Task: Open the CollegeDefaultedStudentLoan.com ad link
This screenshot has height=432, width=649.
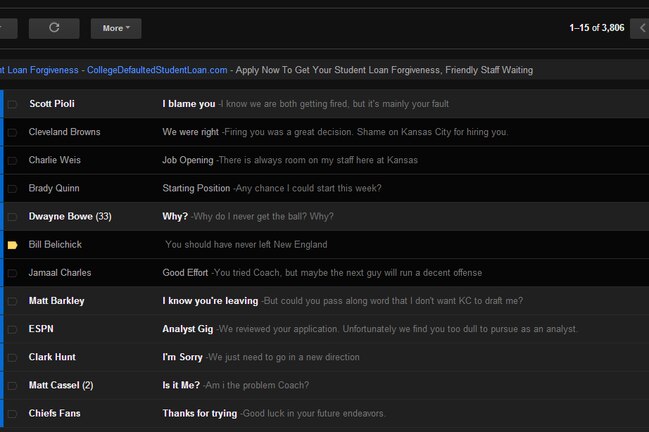Action: tap(157, 70)
